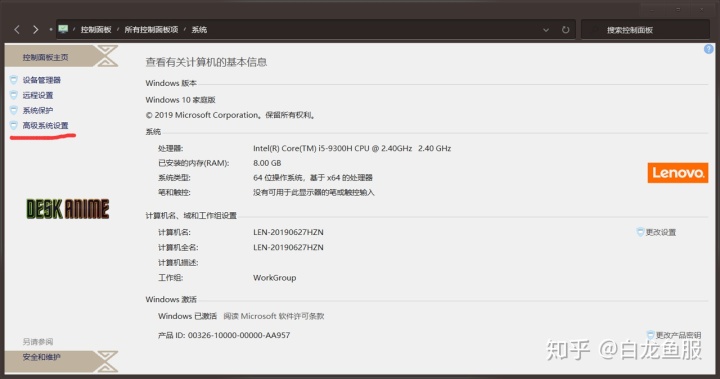Click computer name LEN-20190627HZN next to 计算机名
The height and width of the screenshot is (379, 720).
288,232
